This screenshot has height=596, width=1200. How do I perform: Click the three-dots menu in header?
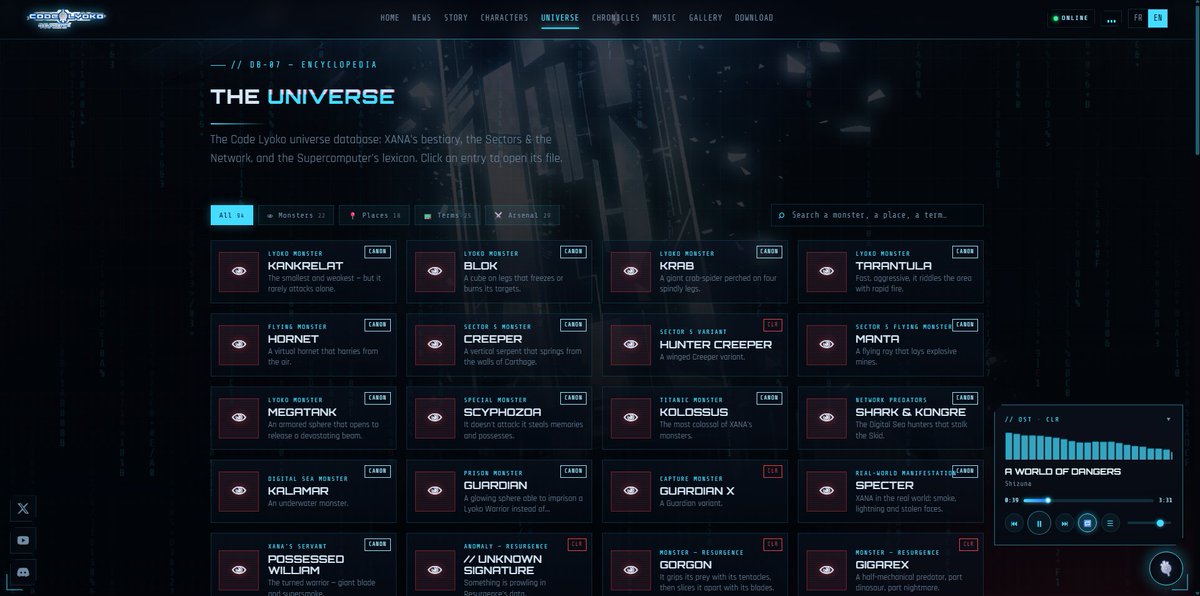(1111, 18)
